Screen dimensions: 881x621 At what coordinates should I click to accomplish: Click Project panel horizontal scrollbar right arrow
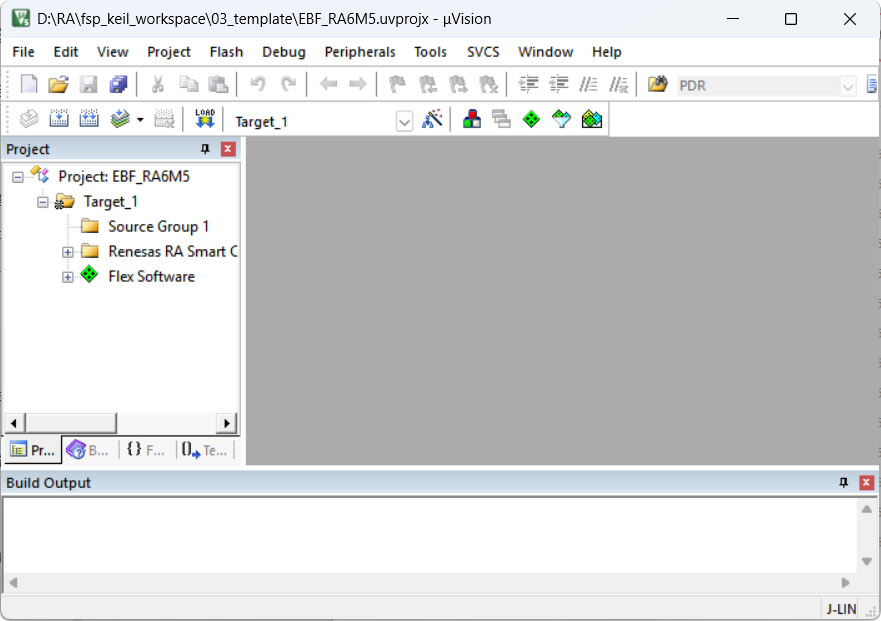tap(226, 423)
